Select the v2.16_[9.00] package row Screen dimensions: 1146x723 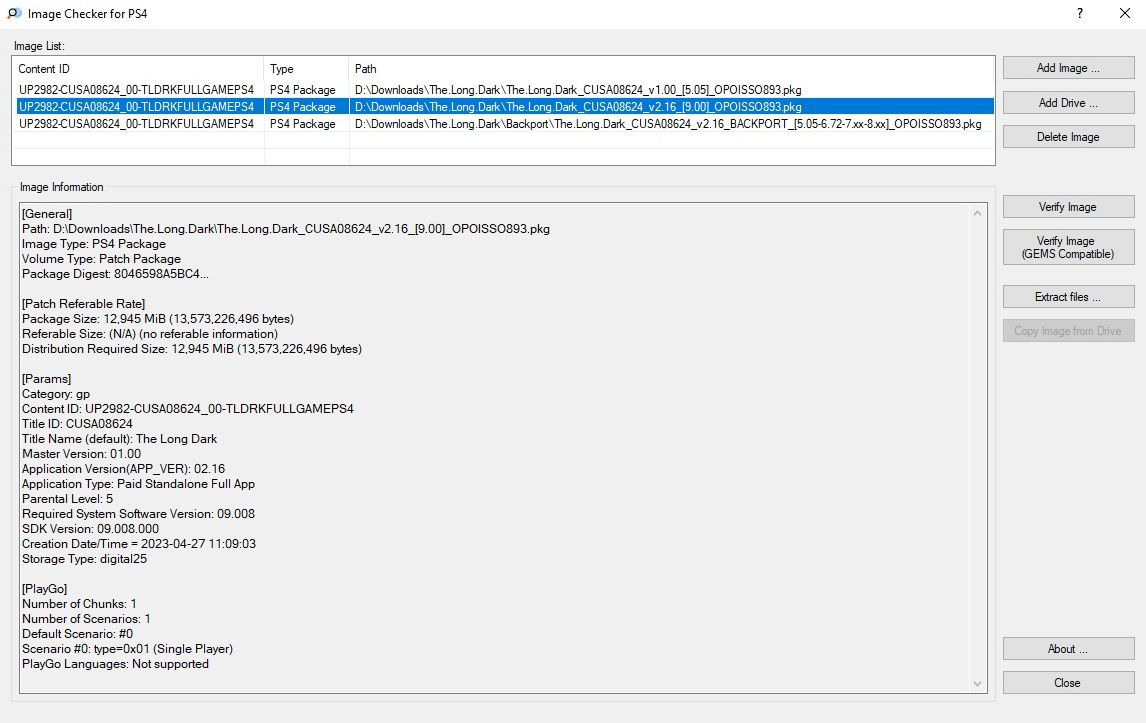[x=504, y=107]
